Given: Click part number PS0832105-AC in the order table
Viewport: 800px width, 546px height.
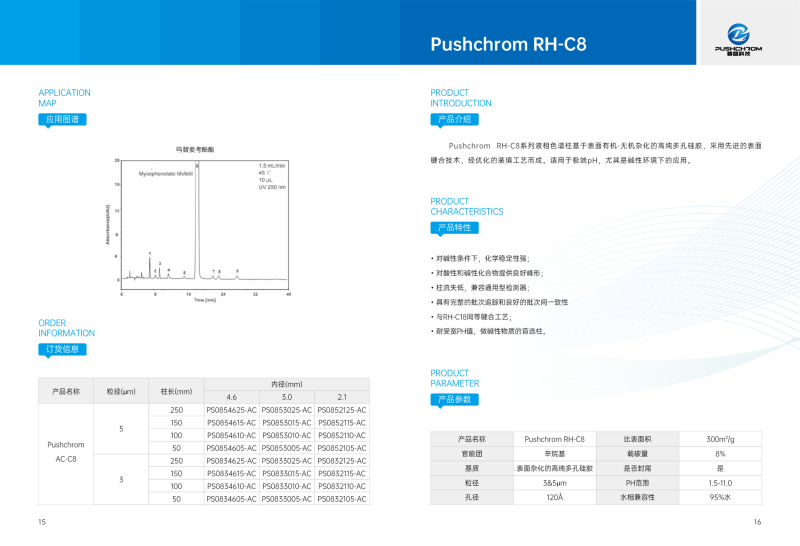Looking at the screenshot, I should coord(342,497).
